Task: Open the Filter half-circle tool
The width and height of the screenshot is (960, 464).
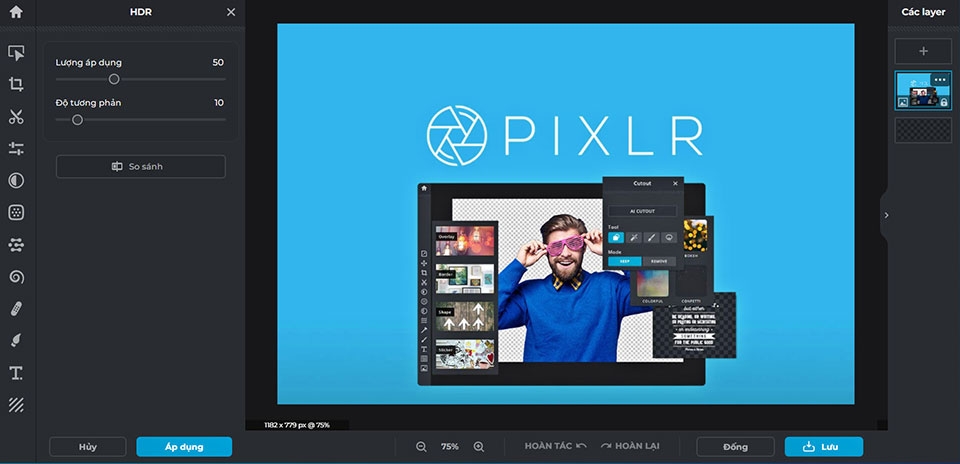Action: (x=16, y=181)
